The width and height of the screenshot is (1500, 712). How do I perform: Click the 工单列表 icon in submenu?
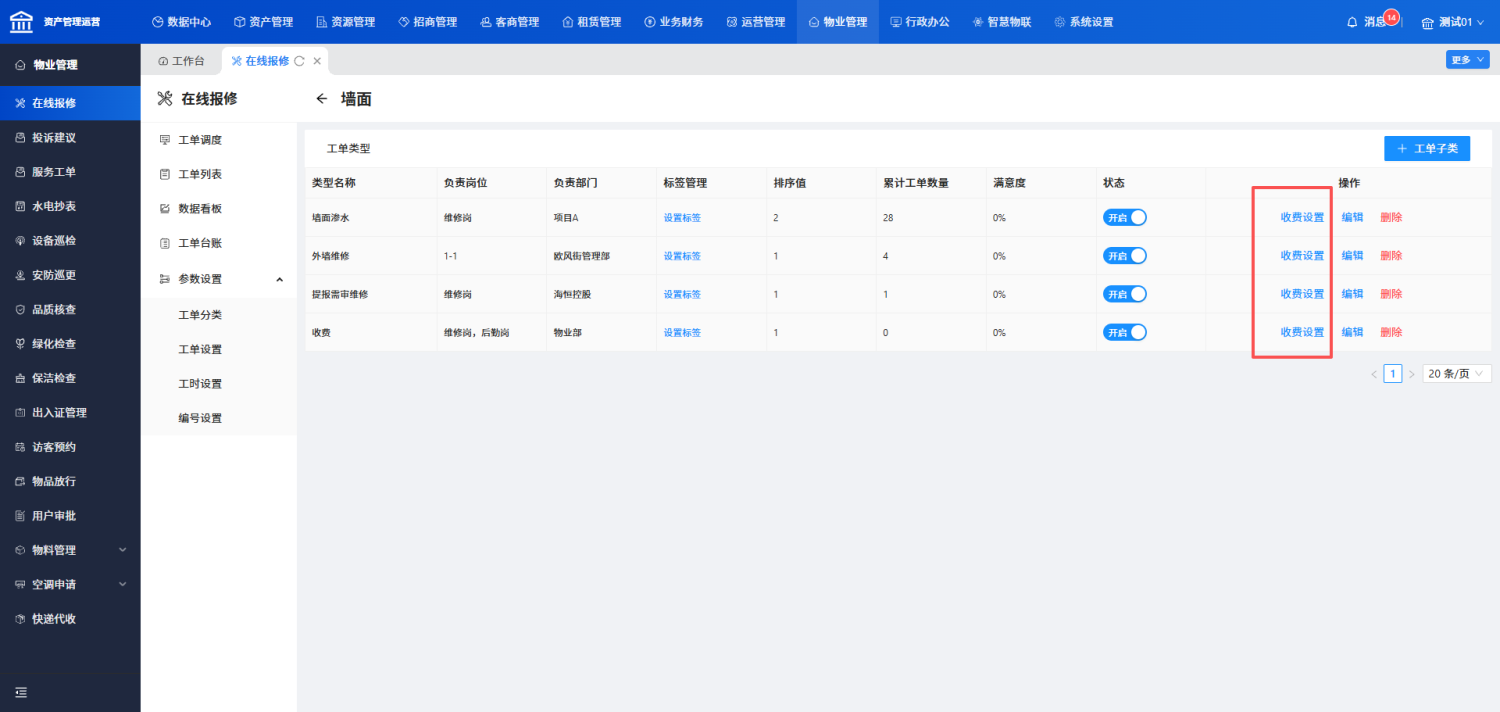pyautogui.click(x=165, y=174)
